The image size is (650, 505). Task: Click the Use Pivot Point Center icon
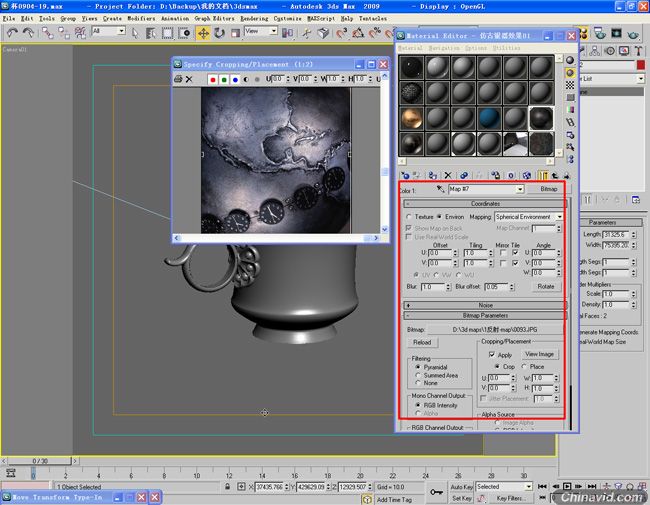point(287,33)
